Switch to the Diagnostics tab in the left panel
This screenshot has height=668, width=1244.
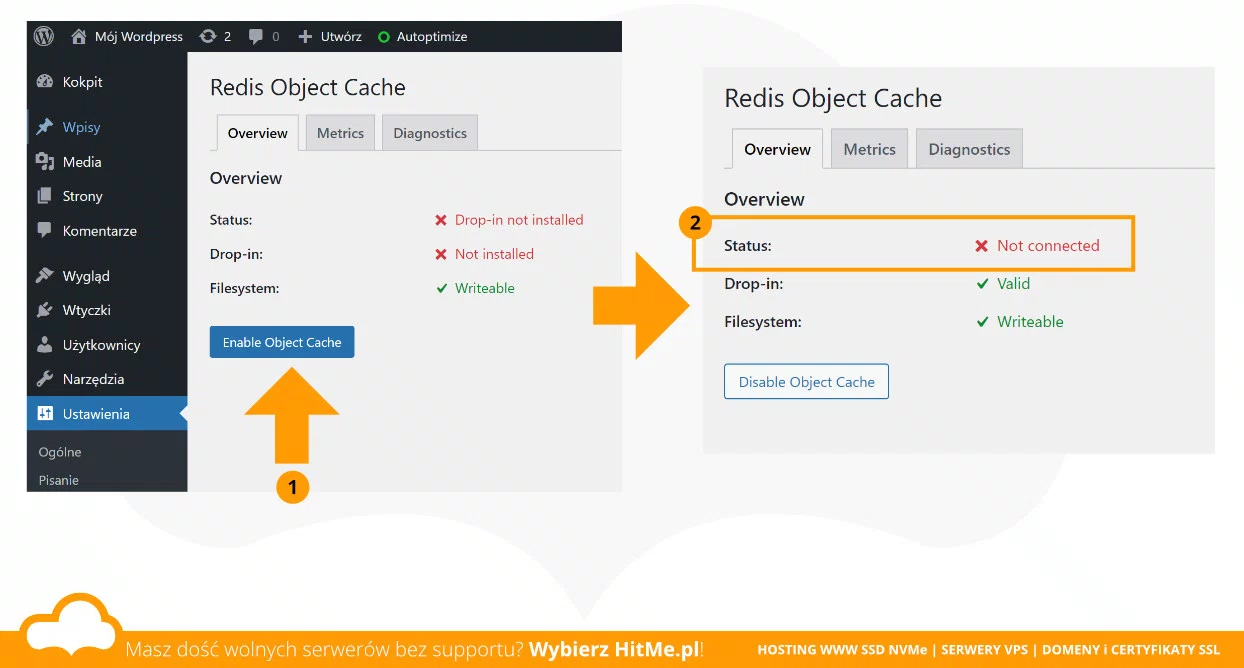430,133
